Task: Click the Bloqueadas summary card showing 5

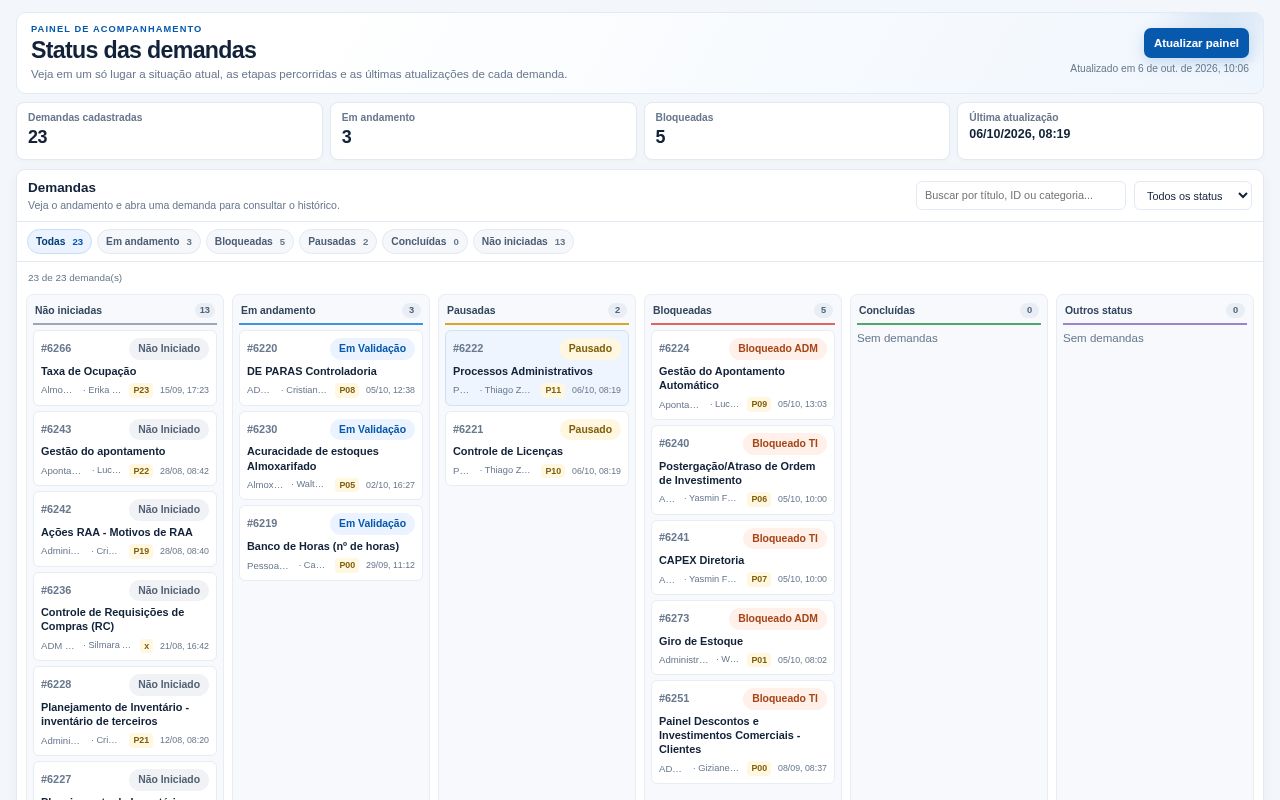Action: pos(797,131)
